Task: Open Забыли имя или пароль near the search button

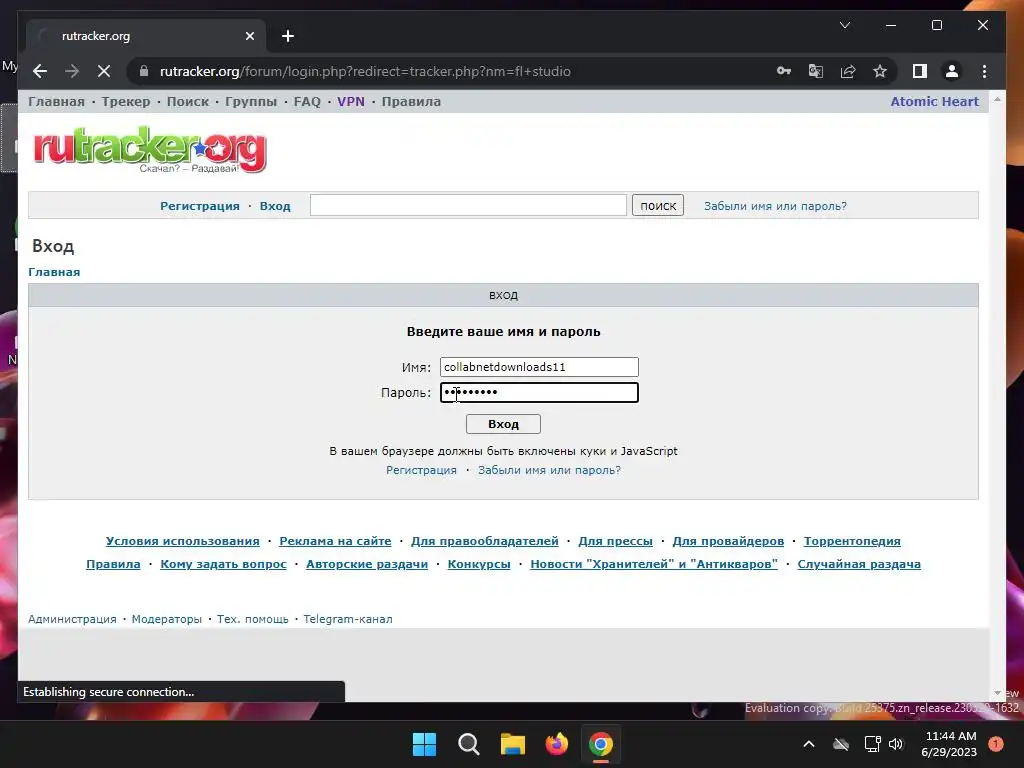Action: [775, 206]
